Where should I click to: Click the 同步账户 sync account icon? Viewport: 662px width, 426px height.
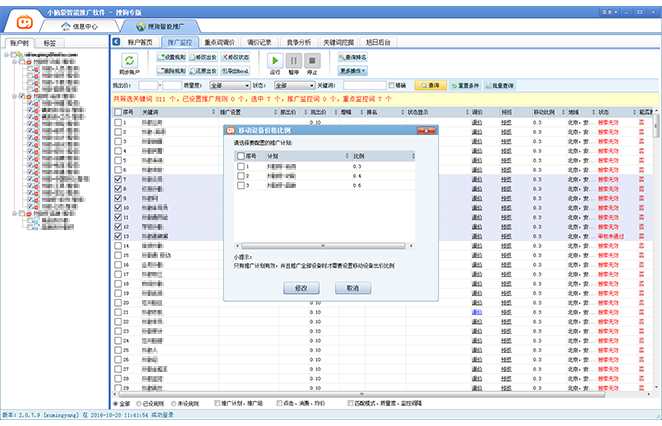[x=129, y=61]
